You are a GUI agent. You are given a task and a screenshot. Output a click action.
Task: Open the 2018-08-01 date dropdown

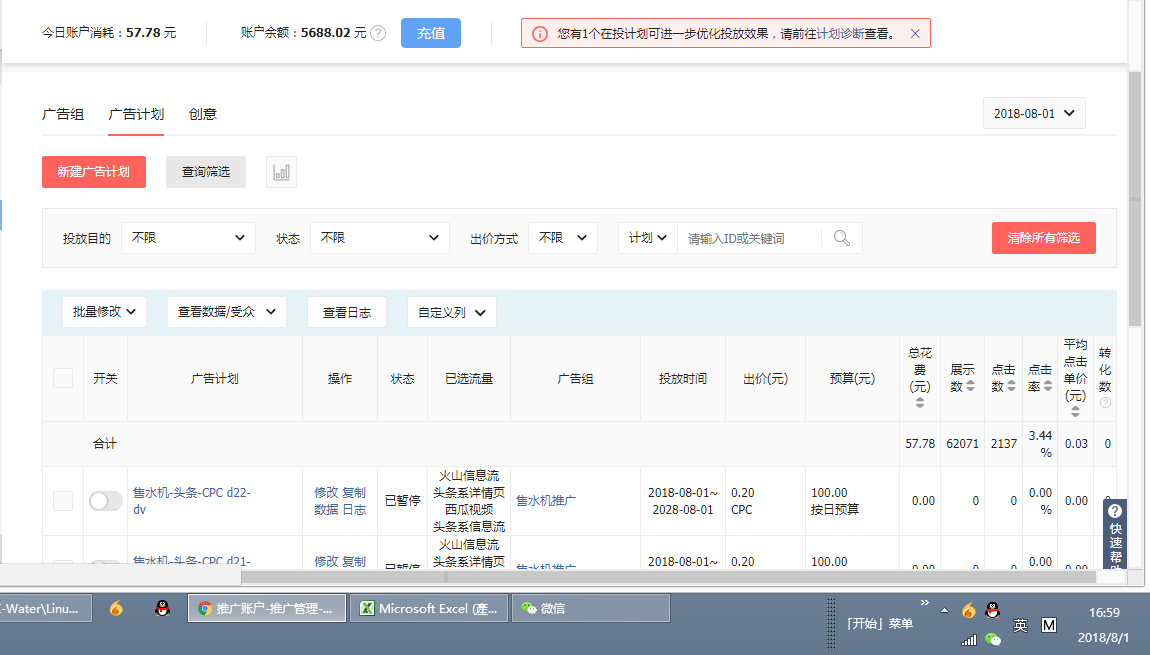point(1034,114)
